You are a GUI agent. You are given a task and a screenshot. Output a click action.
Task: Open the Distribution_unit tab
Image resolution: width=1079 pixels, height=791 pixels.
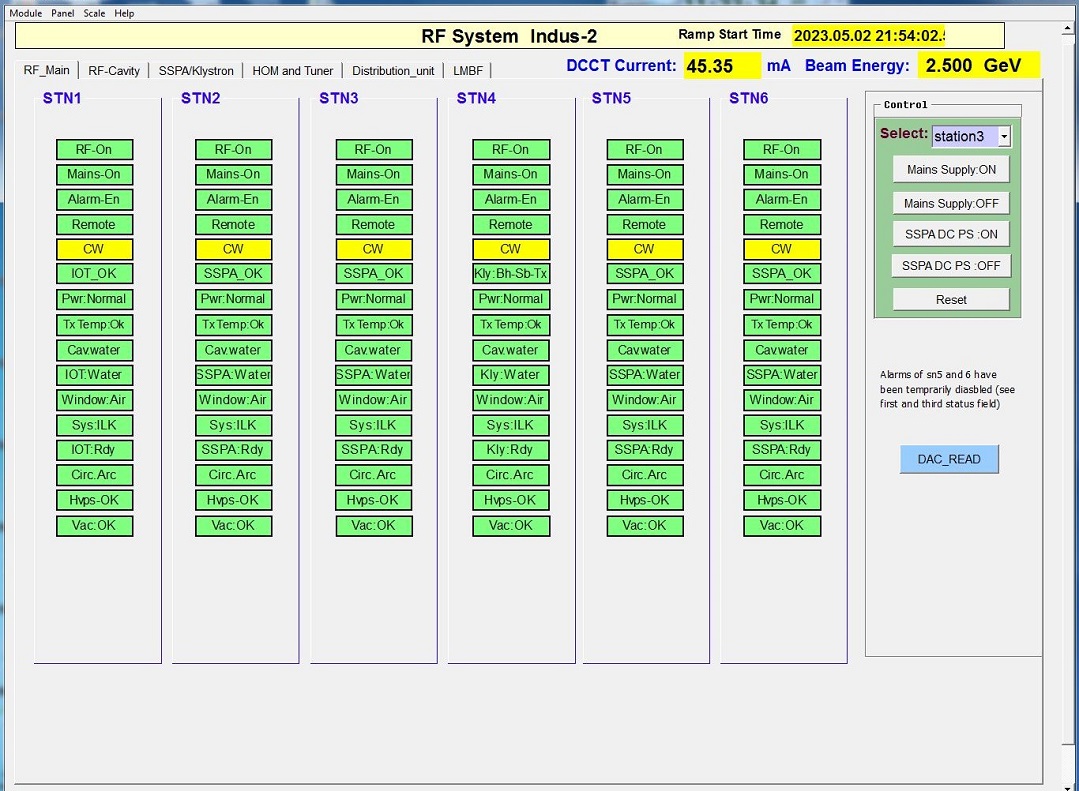click(393, 70)
